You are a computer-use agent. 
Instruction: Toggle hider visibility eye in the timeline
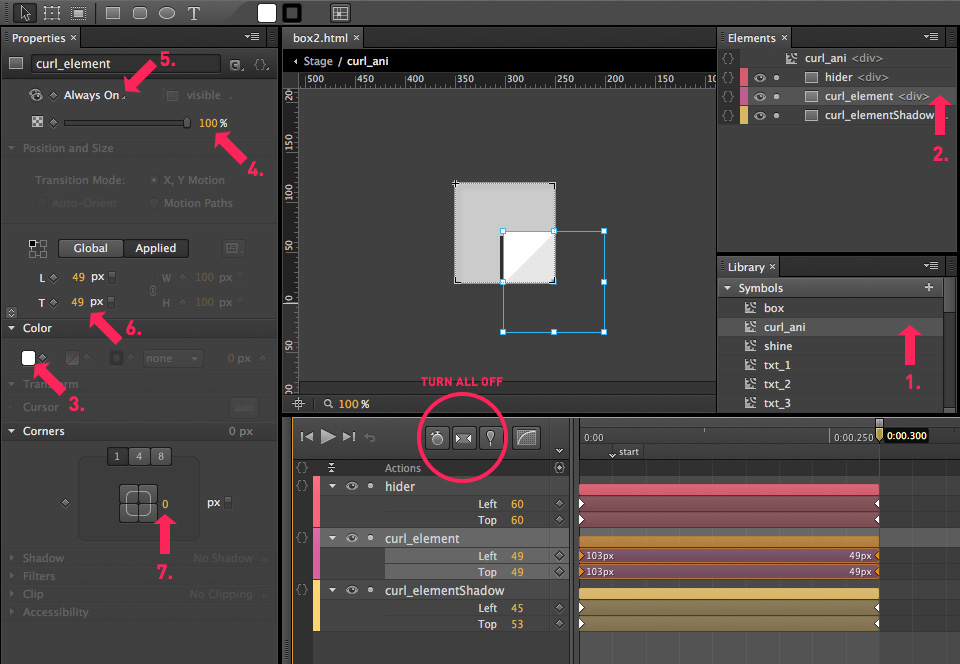tap(351, 487)
